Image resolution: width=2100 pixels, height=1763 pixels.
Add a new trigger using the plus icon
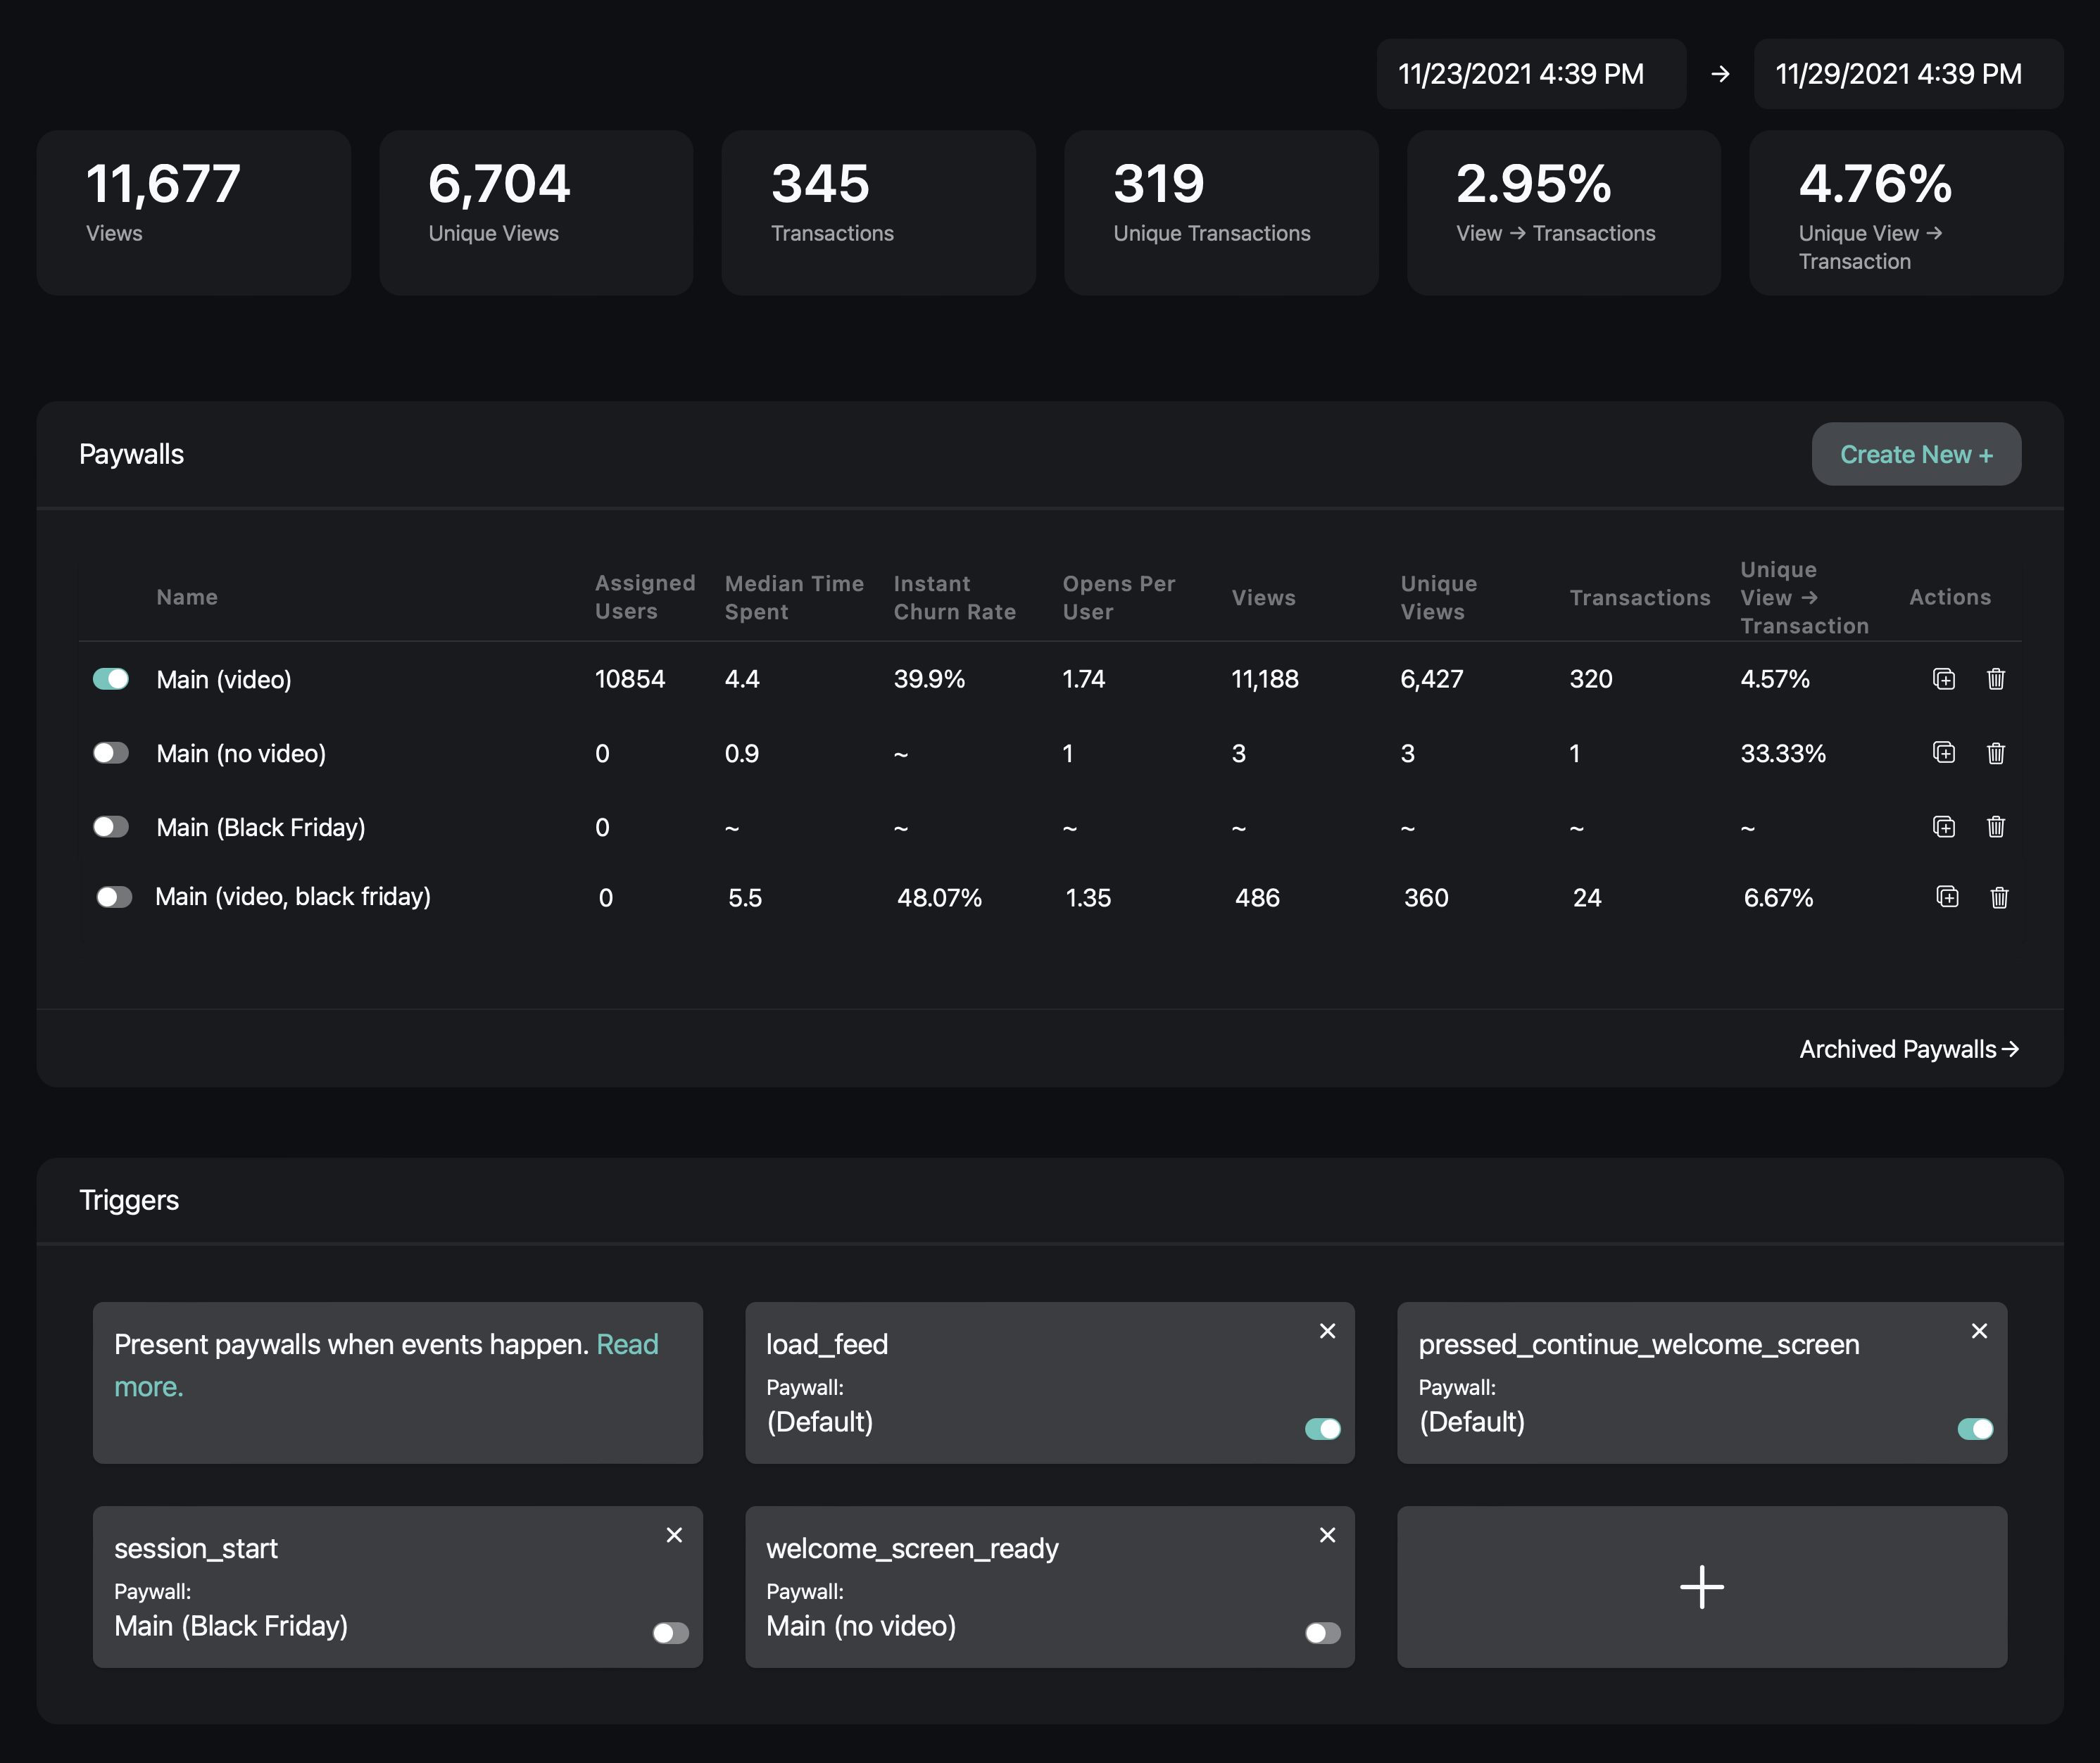1701,1587
